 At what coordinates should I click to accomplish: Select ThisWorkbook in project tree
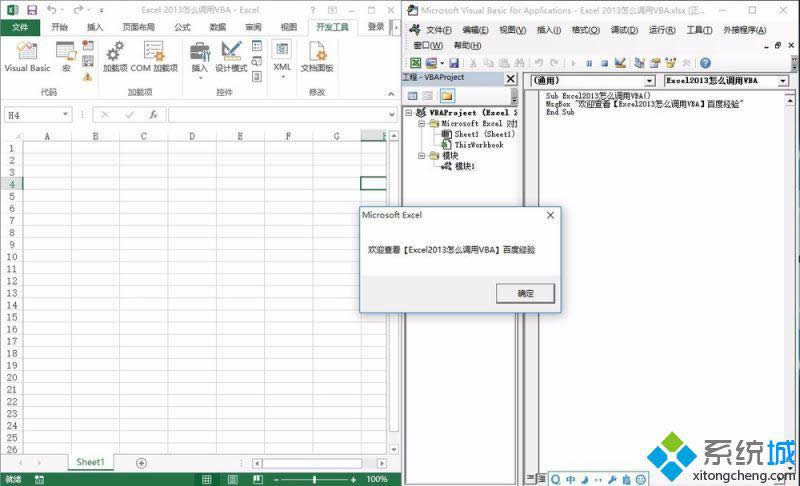pyautogui.click(x=478, y=145)
